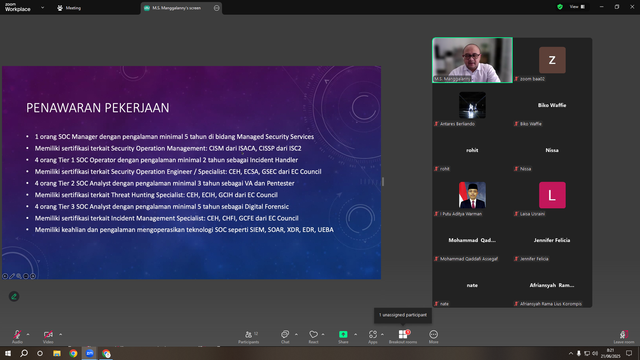Click the Tier 3 SOC Analyst bullet
The image size is (640, 360).
point(162,207)
